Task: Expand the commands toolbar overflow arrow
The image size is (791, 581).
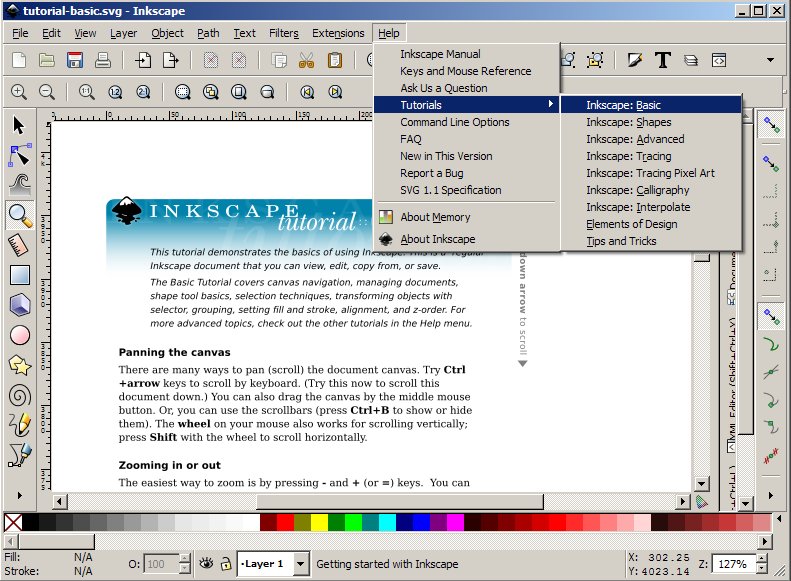Action: (770, 60)
